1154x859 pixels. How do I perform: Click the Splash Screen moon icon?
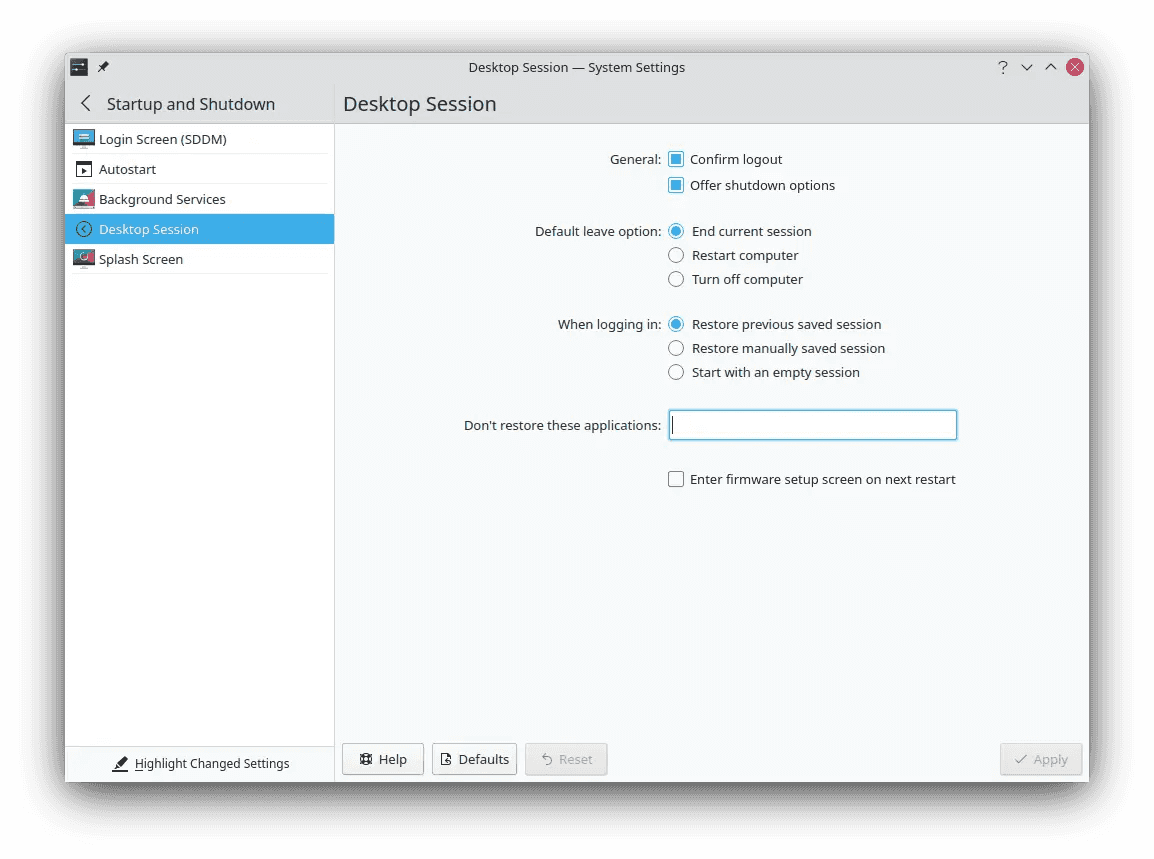[84, 258]
